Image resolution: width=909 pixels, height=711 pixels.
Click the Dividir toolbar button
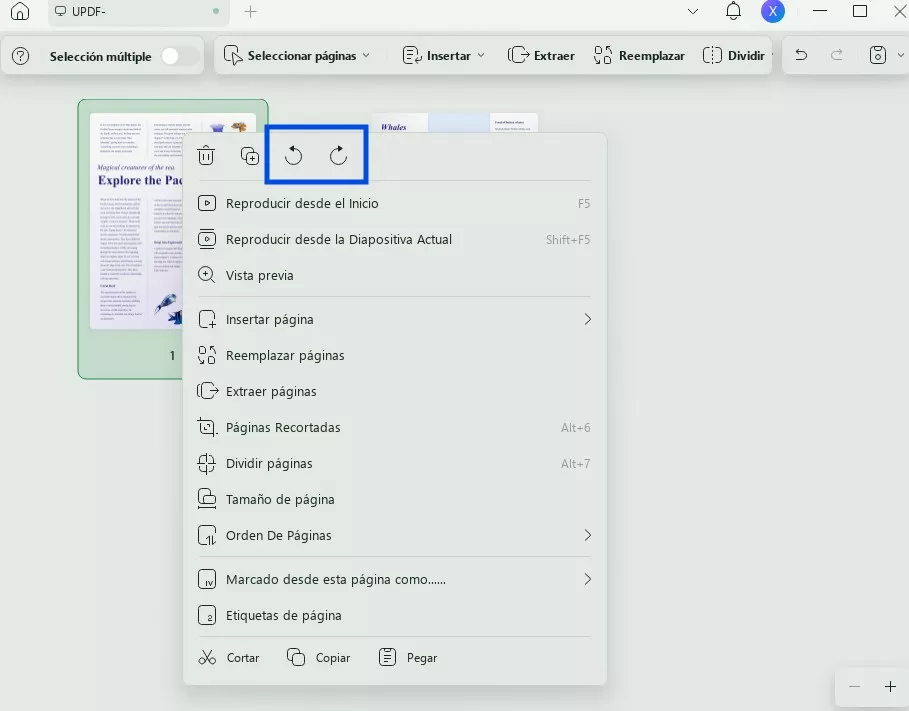pos(734,56)
